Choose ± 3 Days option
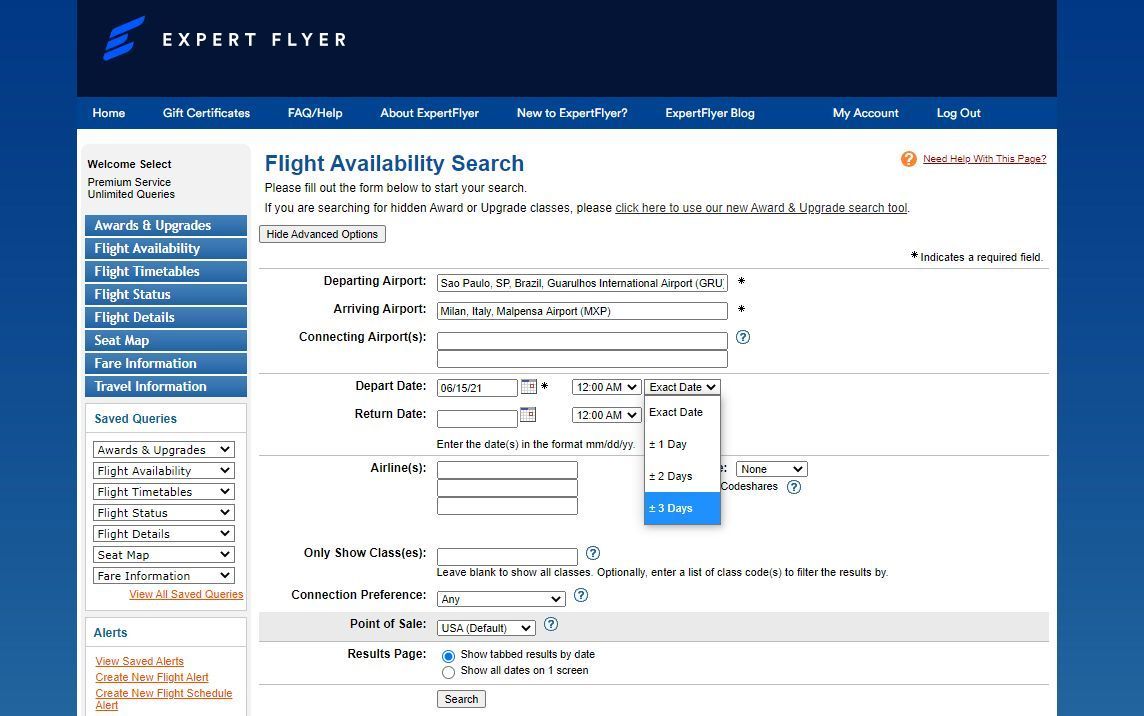This screenshot has width=1144, height=716. point(682,508)
